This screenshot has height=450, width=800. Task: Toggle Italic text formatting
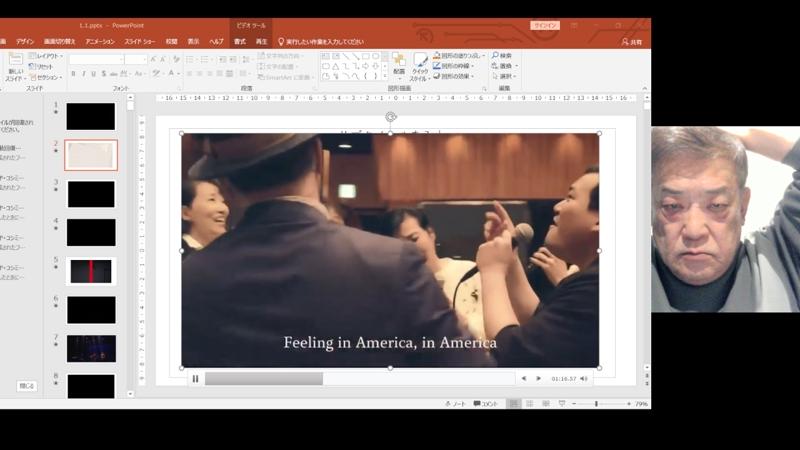pyautogui.click(x=83, y=73)
